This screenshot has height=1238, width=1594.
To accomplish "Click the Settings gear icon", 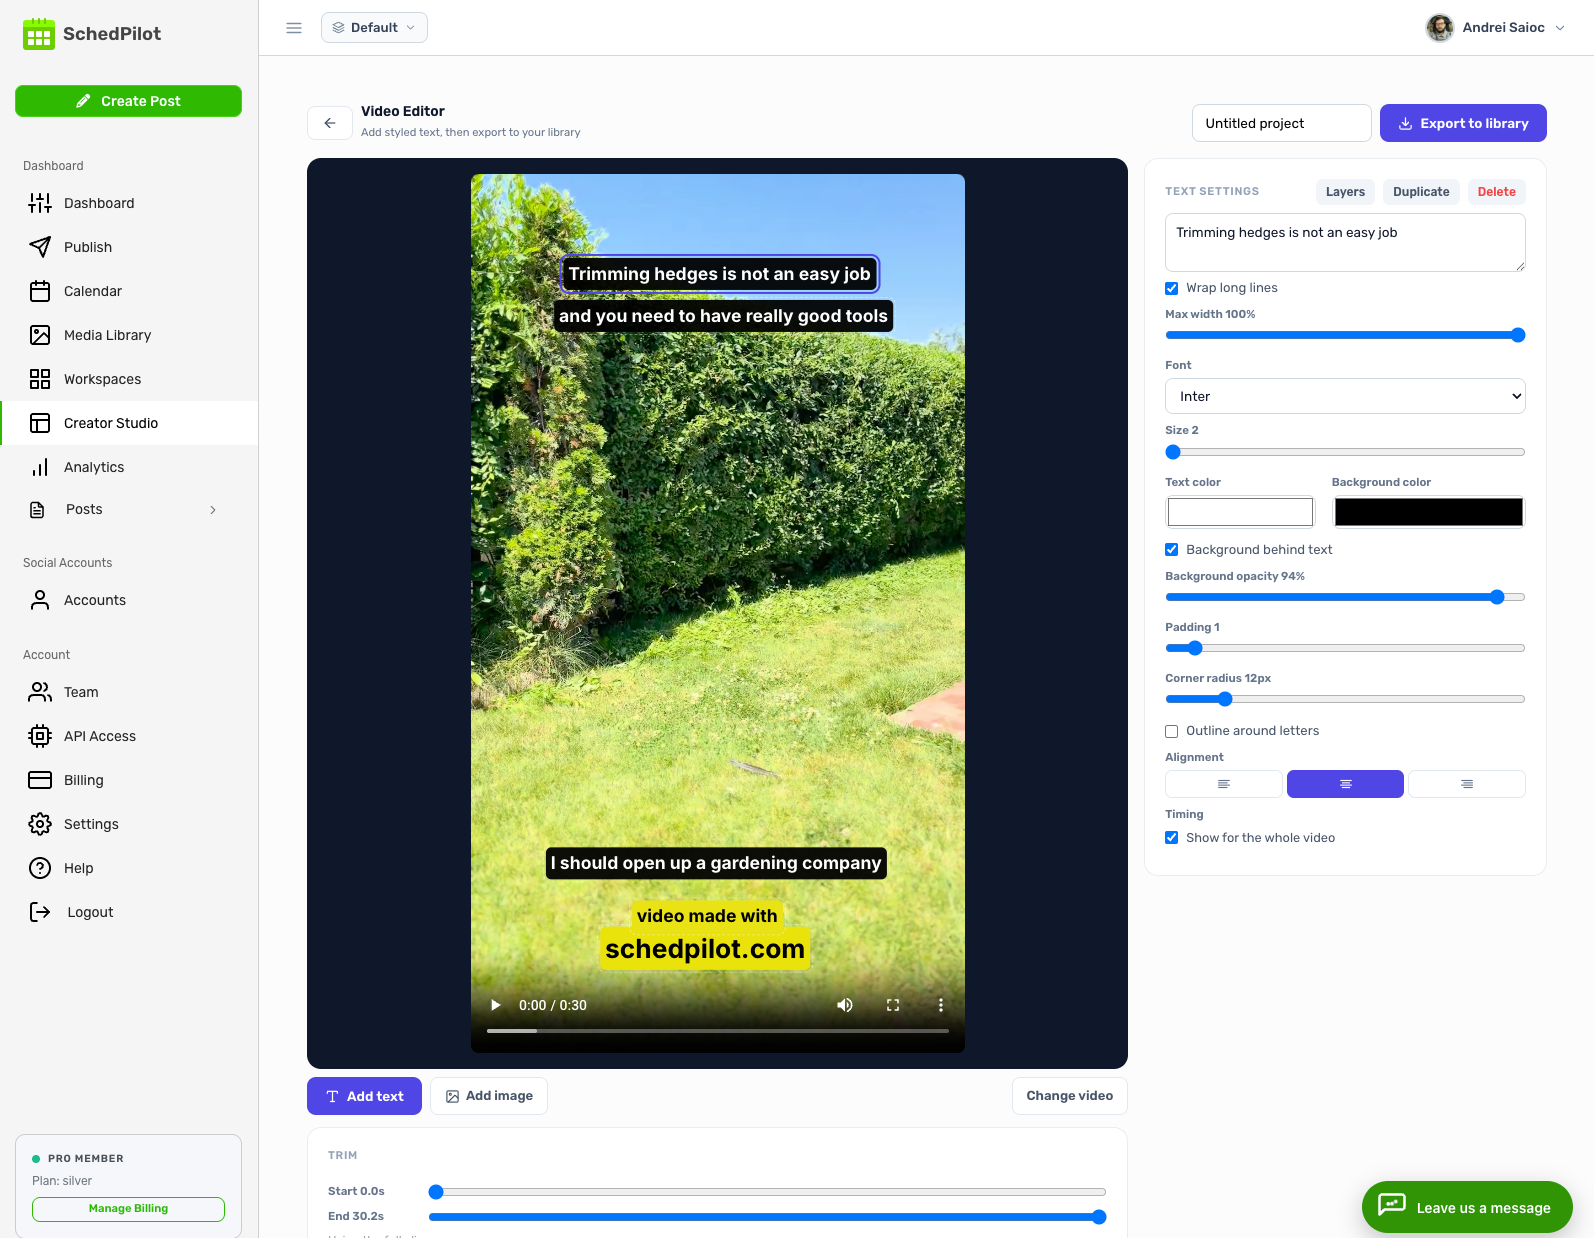I will point(40,824).
